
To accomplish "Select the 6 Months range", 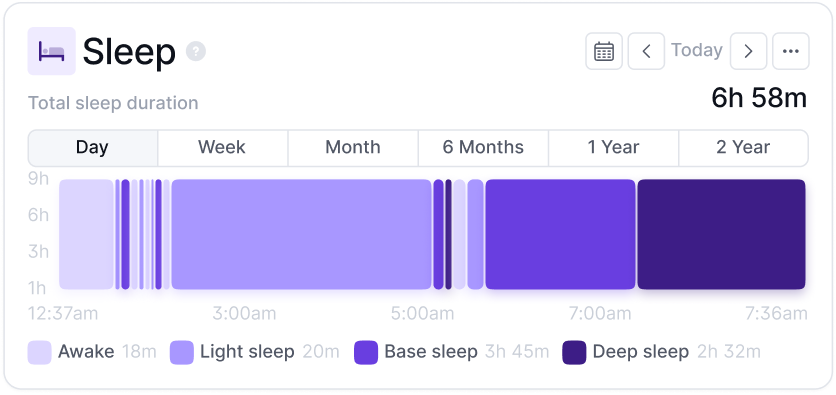I will [x=483, y=148].
